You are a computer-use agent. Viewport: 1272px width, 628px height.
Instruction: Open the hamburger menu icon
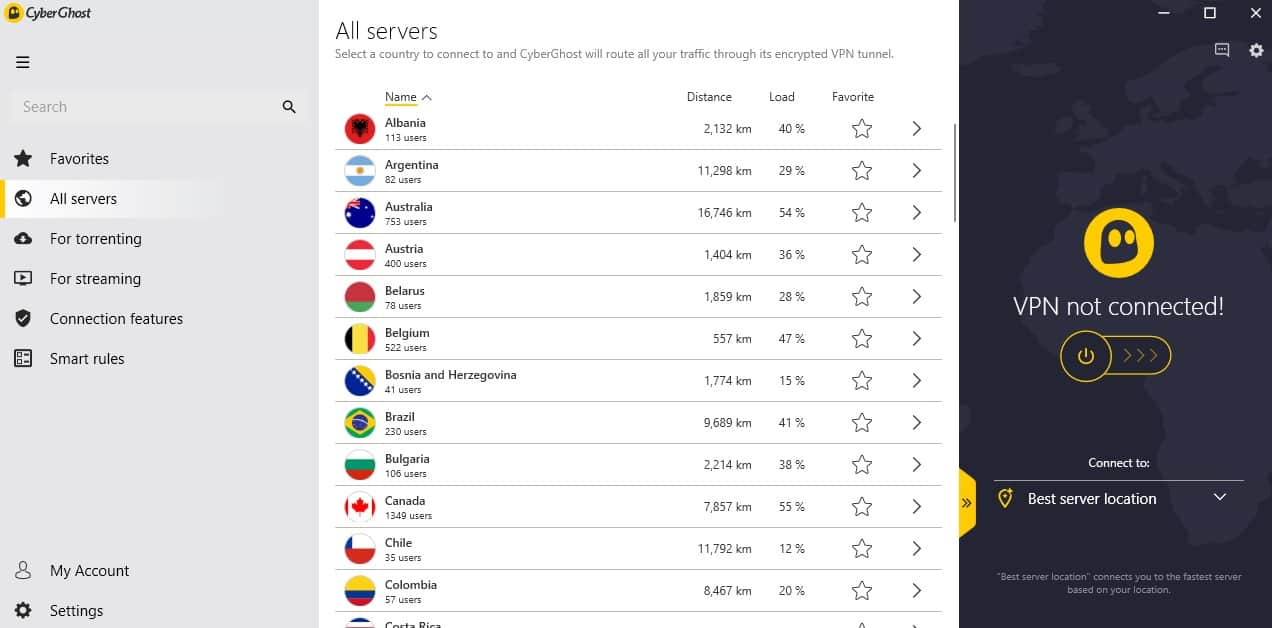(x=22, y=62)
